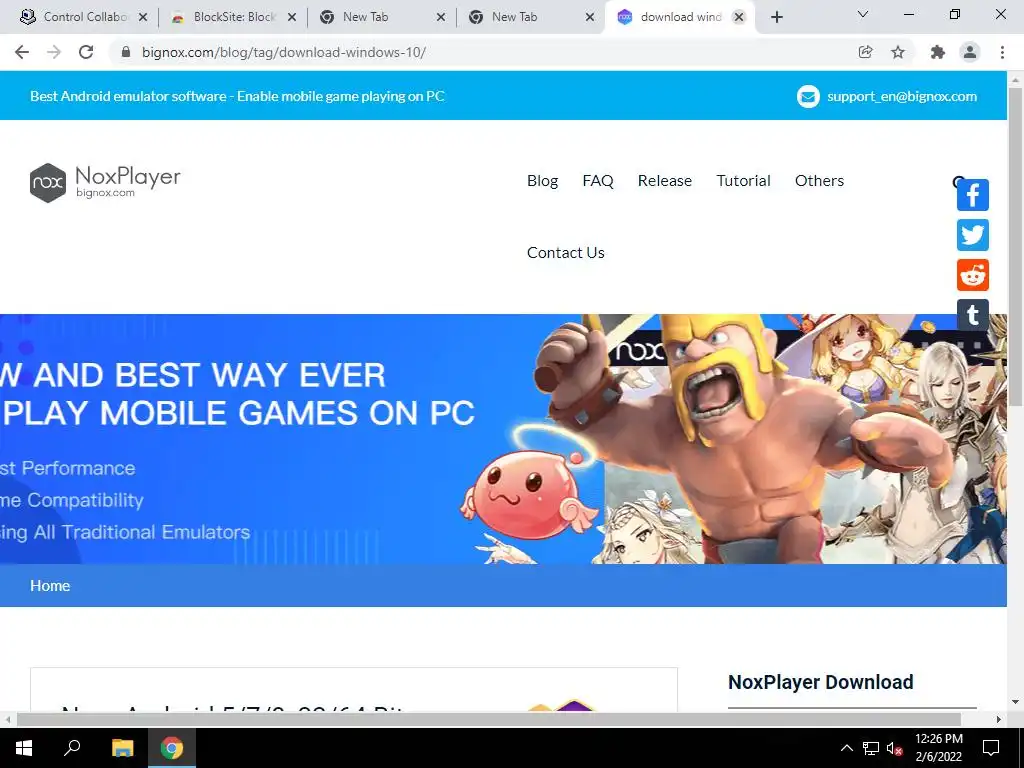Open the Windows Start menu
This screenshot has width=1024, height=768.
point(24,748)
